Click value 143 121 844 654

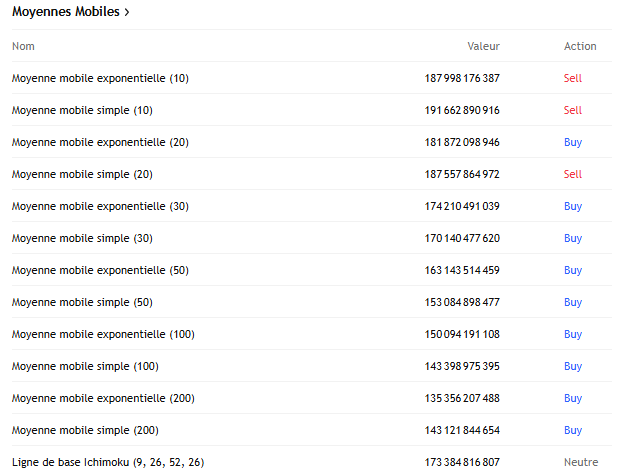click(x=462, y=430)
